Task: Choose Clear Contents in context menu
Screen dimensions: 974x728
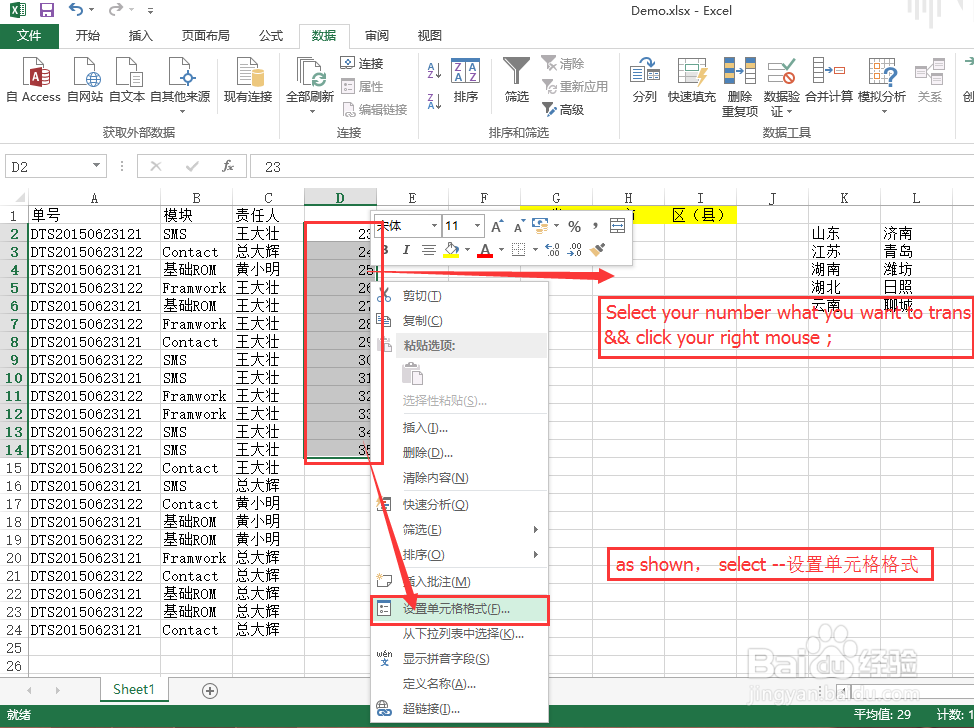Action: (460, 478)
